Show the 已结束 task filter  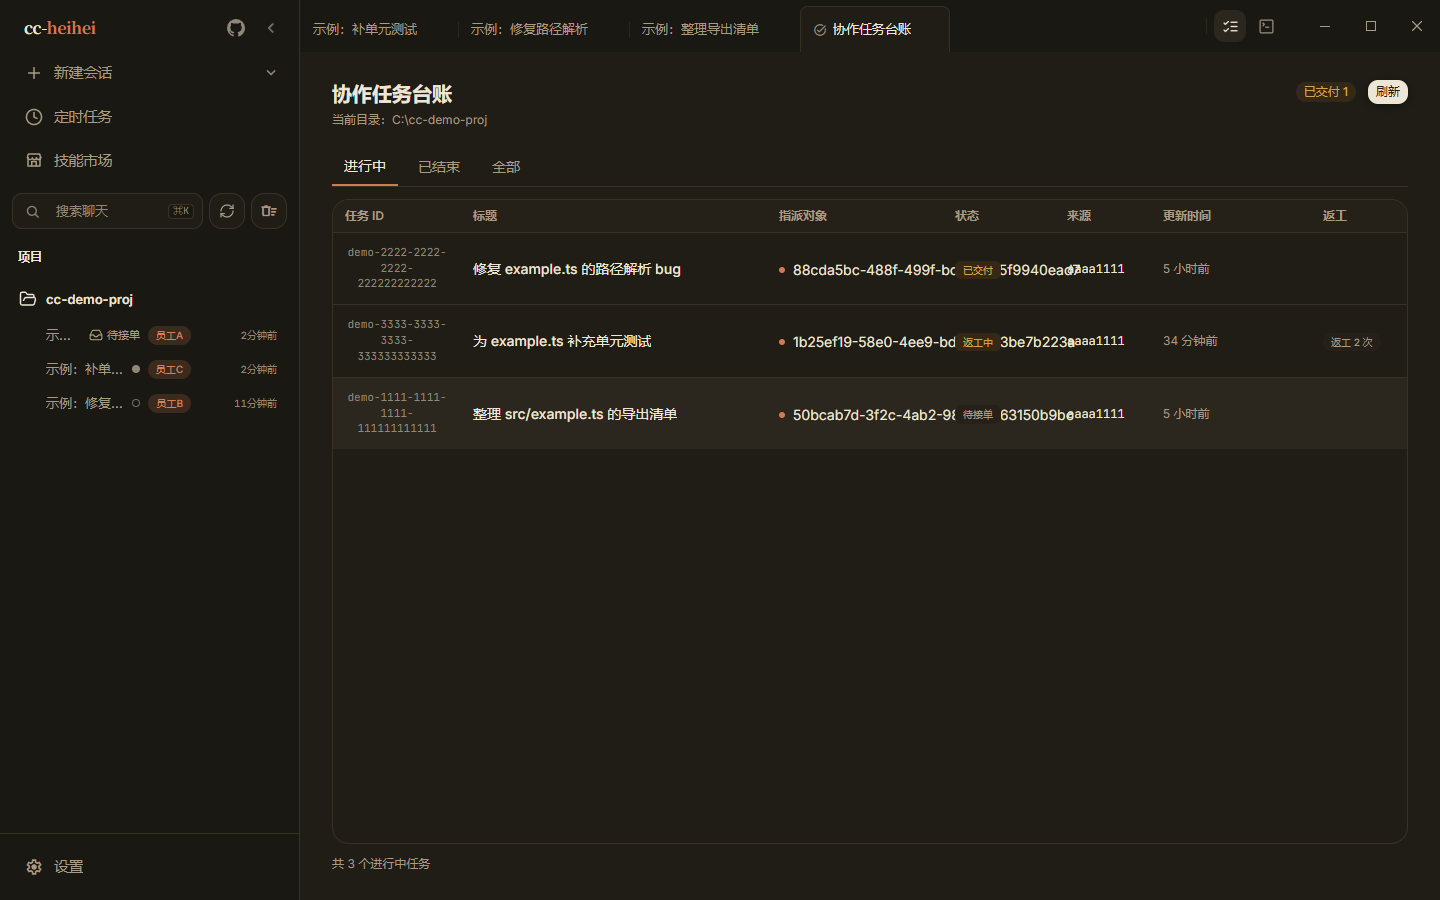pos(439,167)
